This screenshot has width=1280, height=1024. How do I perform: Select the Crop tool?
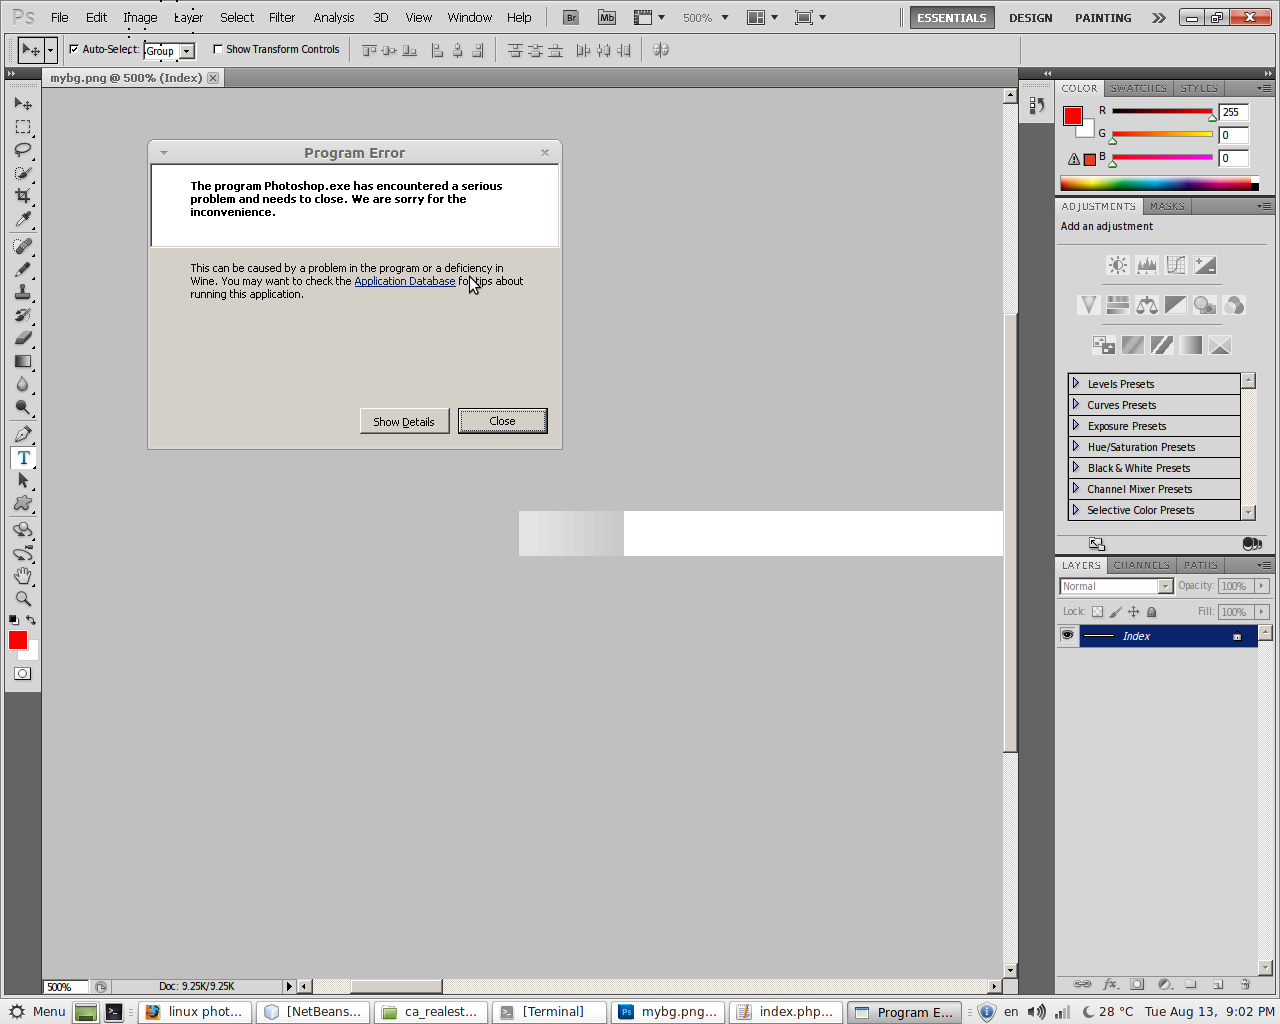(23, 196)
